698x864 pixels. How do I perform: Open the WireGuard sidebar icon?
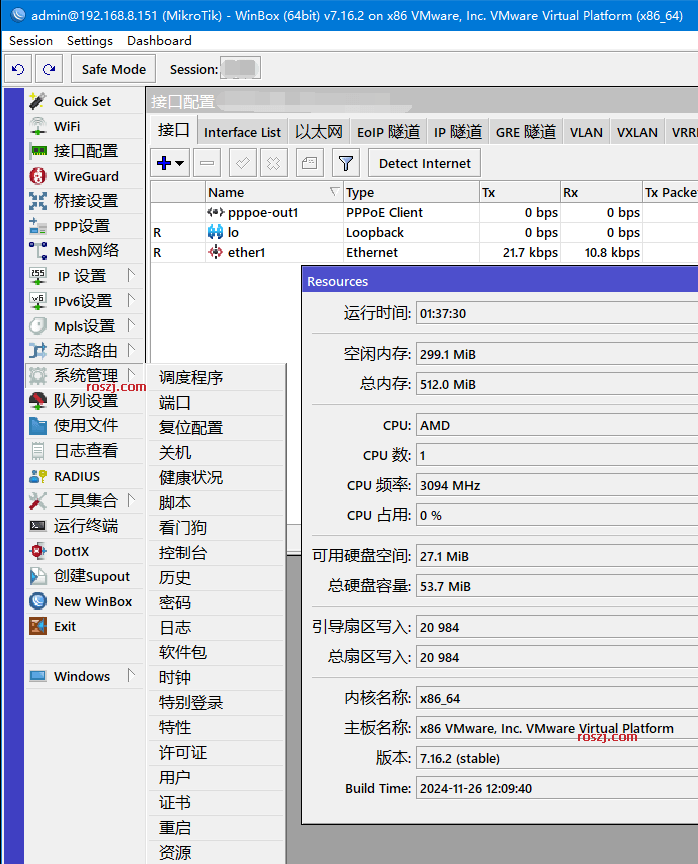coord(37,176)
